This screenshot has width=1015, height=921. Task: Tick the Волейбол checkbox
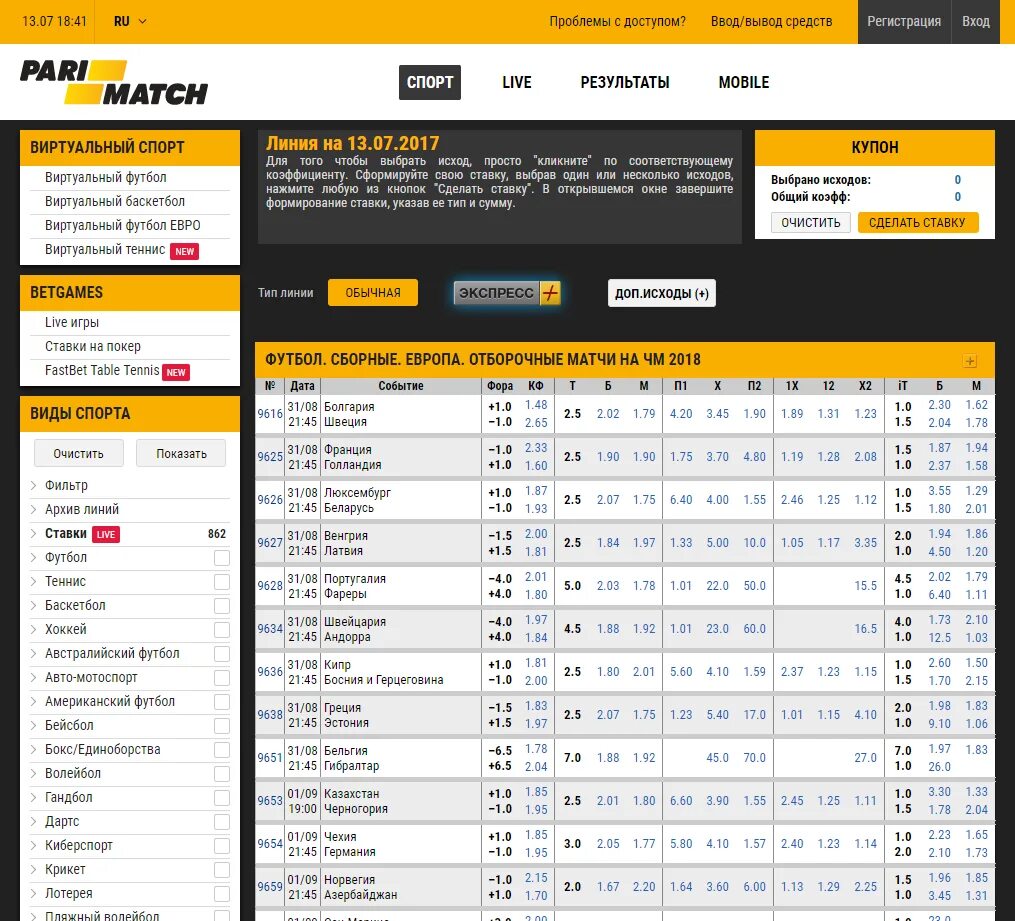click(x=221, y=773)
